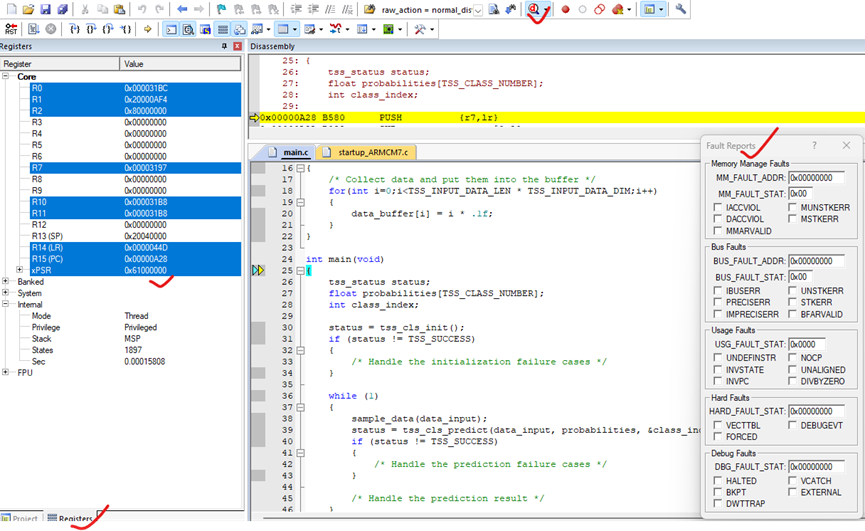Screen dimensions: 865x531
Task: Check the UNDEFINSTR usage fault
Action: click(717, 358)
